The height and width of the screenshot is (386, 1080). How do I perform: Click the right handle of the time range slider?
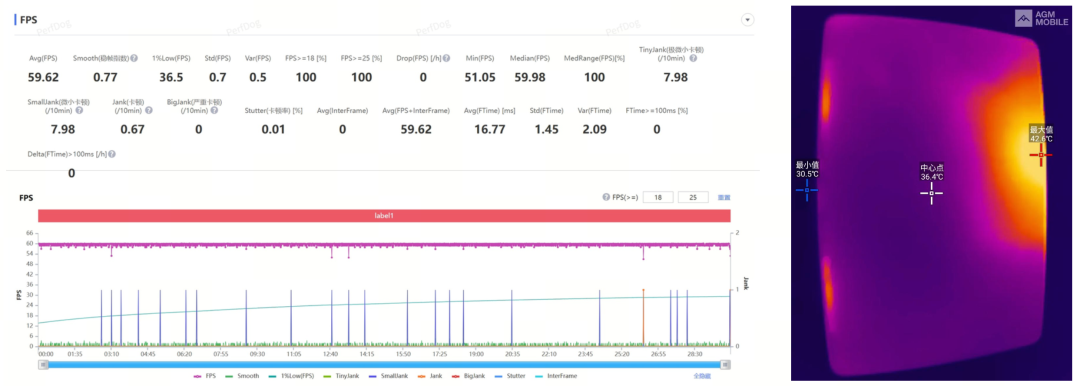(725, 364)
